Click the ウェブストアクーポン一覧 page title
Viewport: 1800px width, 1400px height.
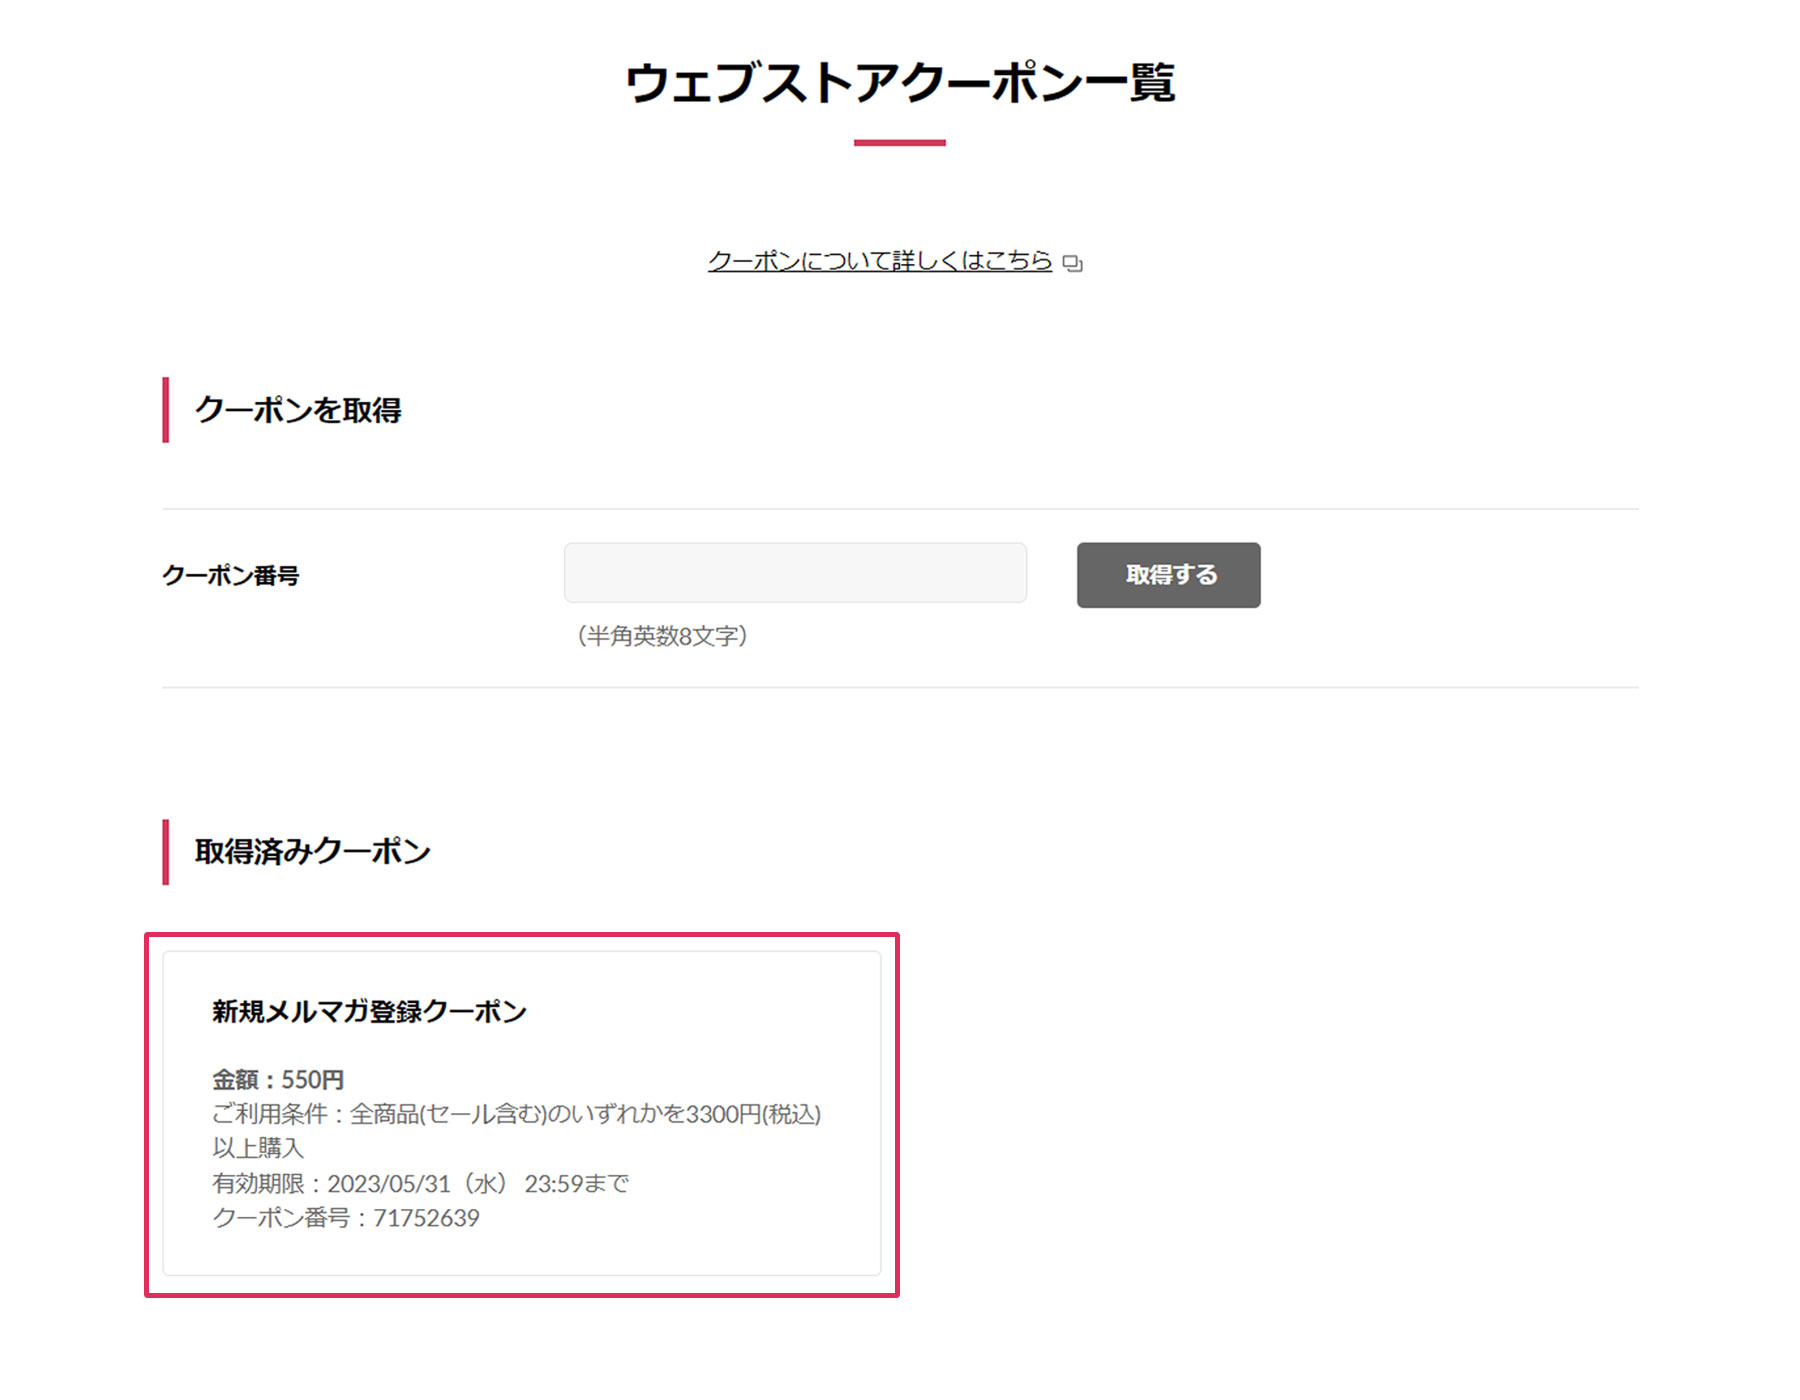tap(899, 83)
